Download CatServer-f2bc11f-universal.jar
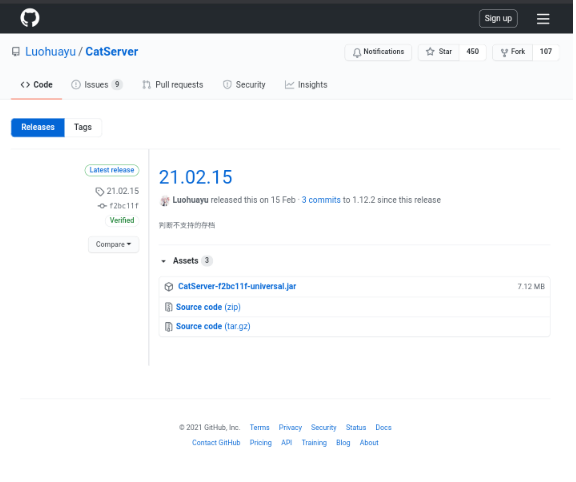The height and width of the screenshot is (482, 576). click(237, 287)
